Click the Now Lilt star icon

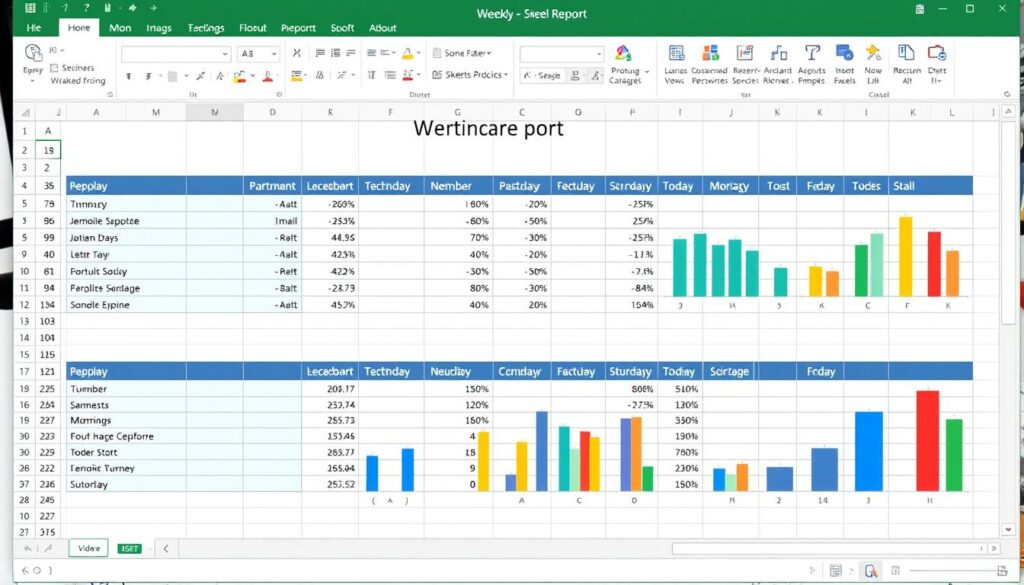[873, 53]
